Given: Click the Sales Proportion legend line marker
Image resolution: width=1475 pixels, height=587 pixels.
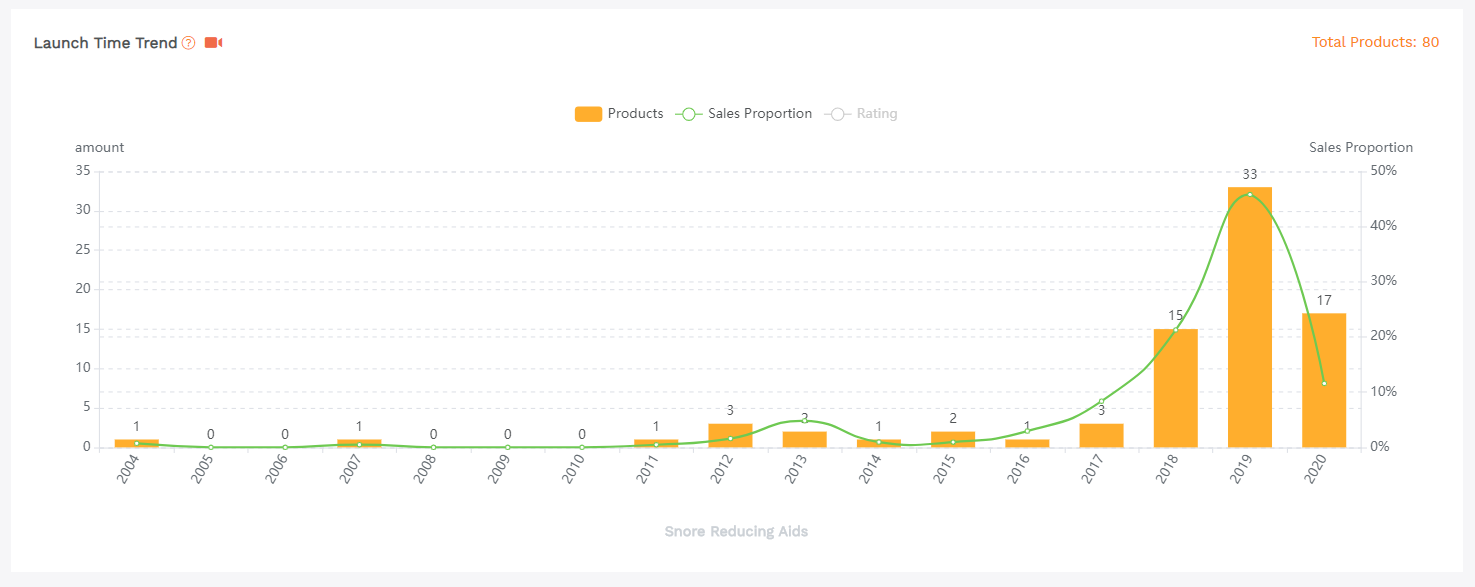Looking at the screenshot, I should tap(689, 114).
